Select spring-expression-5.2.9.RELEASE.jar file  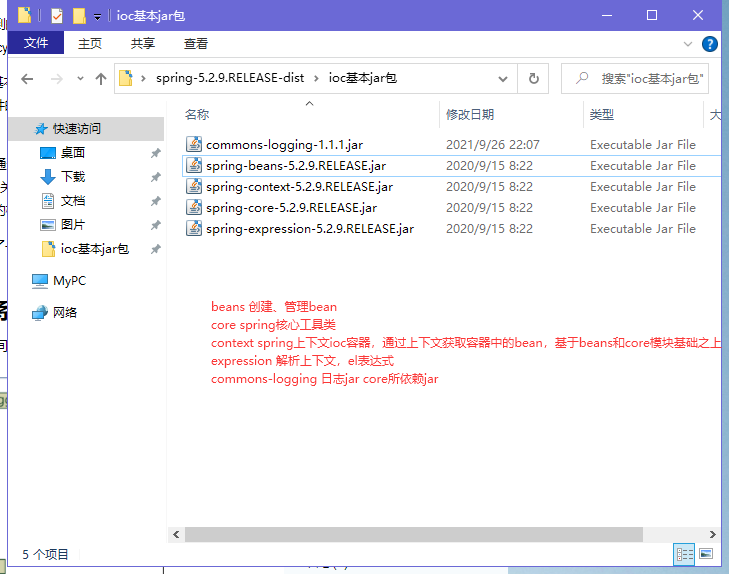(x=310, y=228)
